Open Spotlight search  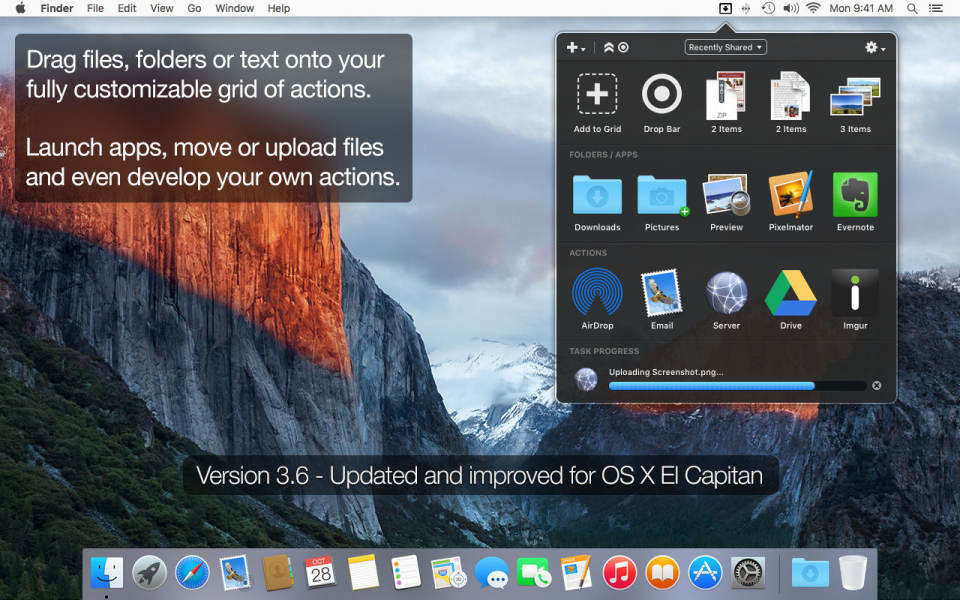912,9
